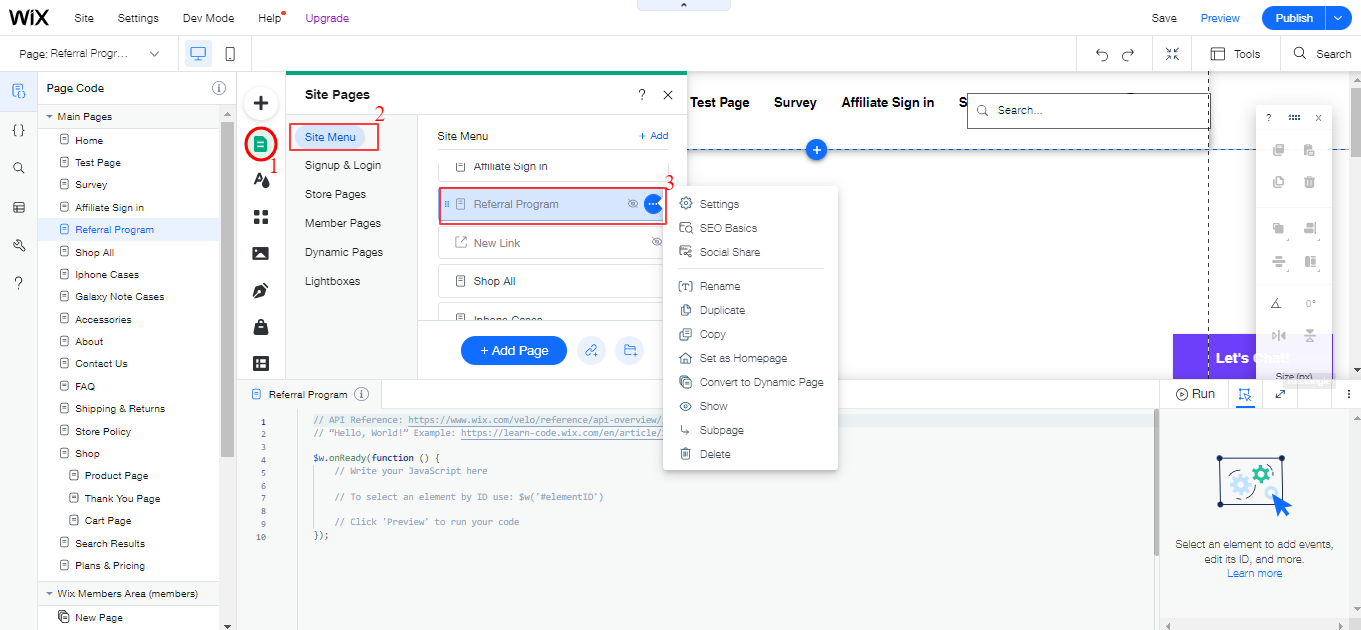The height and width of the screenshot is (630, 1361).
Task: Click the undo arrow
Action: pyautogui.click(x=1102, y=54)
